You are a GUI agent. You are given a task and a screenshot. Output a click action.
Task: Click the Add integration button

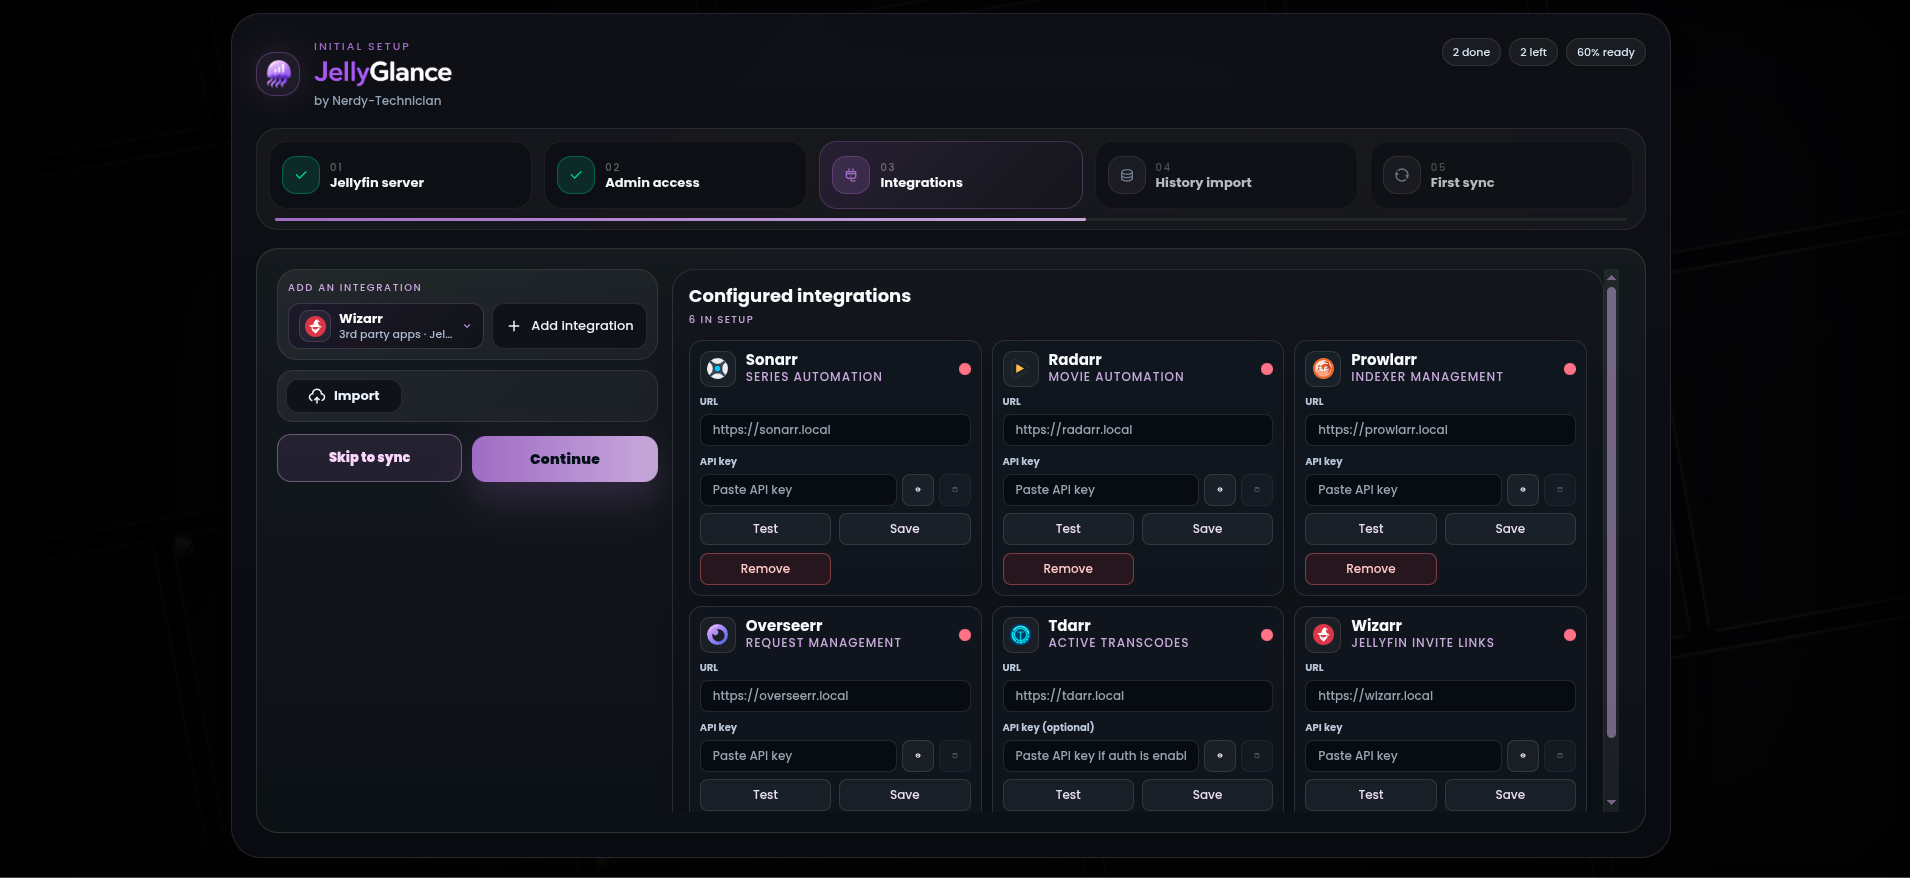click(x=570, y=326)
